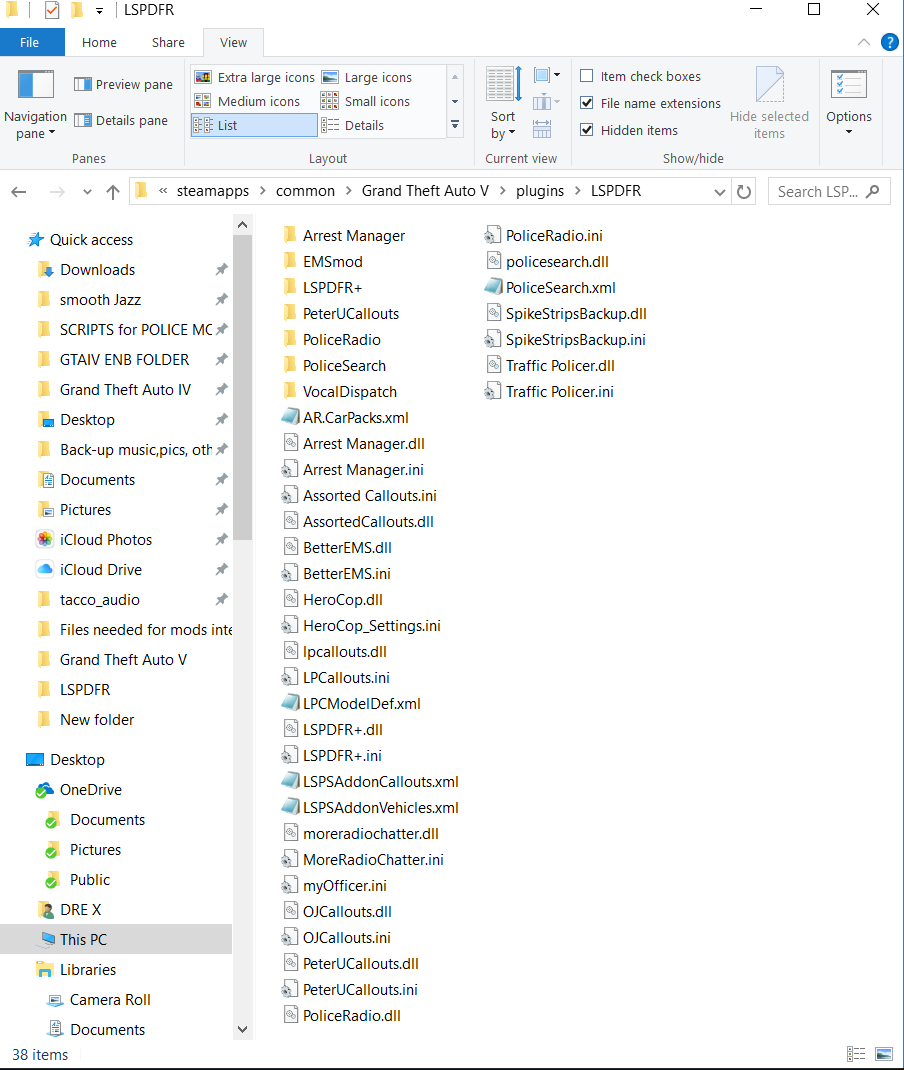Go back to previous folder
The image size is (904, 1070).
tap(19, 192)
